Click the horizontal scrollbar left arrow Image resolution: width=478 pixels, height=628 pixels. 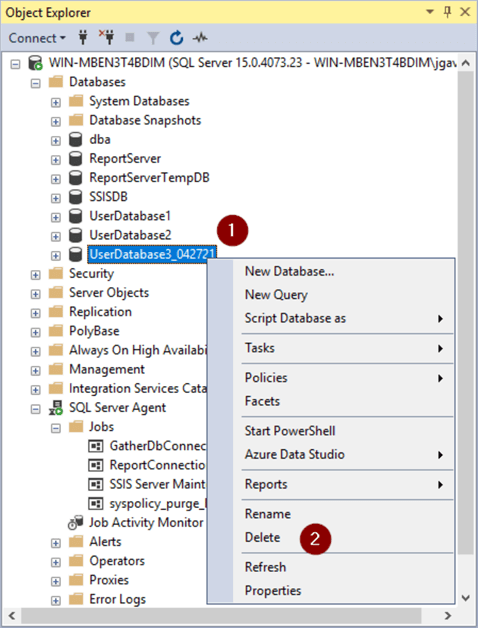[12, 615]
